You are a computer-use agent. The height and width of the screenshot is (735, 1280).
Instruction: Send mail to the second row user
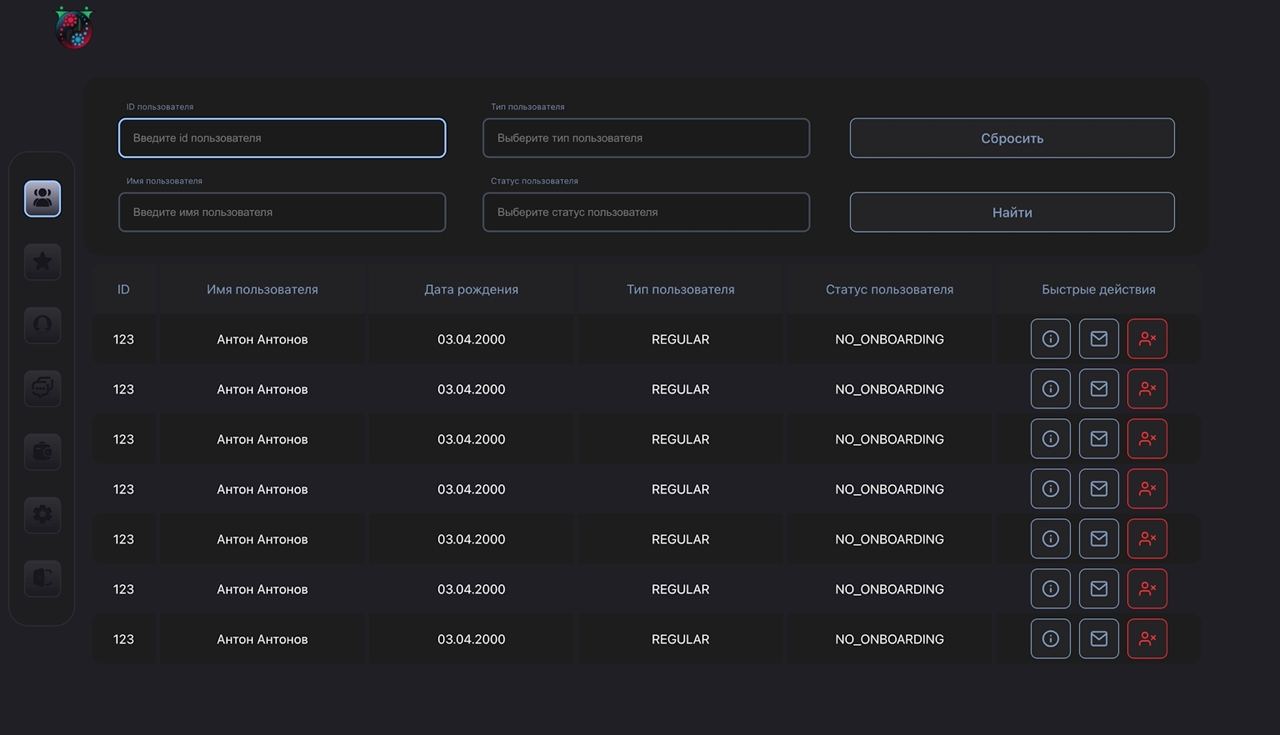coord(1098,389)
